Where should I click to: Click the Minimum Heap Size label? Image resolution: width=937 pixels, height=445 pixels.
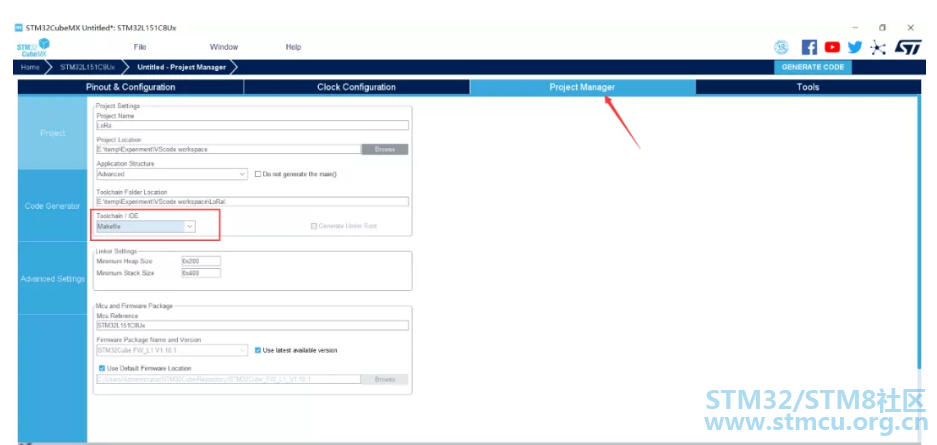tap(124, 261)
